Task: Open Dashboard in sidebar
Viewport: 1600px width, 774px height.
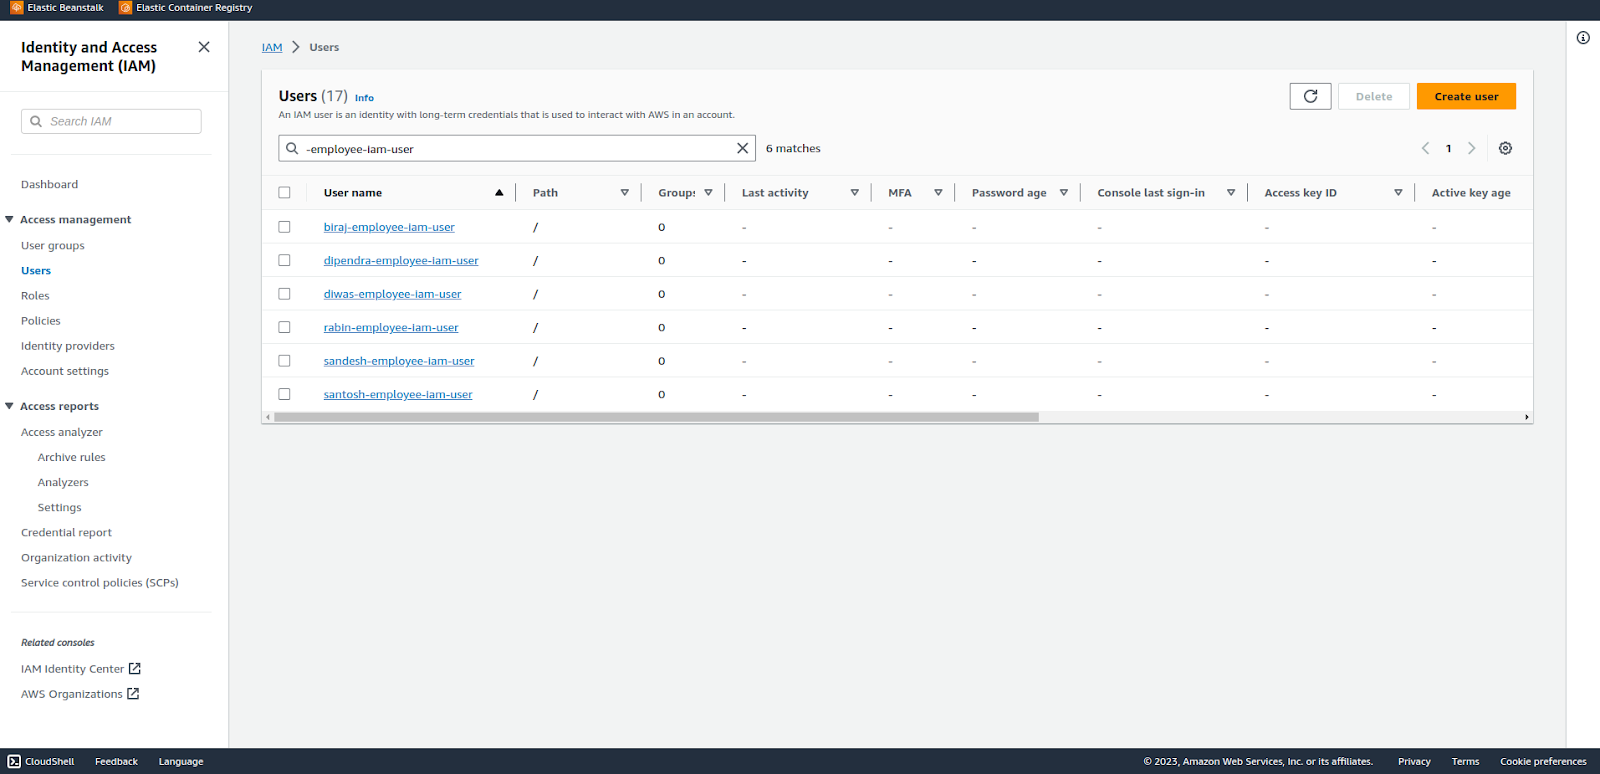Action: point(49,184)
